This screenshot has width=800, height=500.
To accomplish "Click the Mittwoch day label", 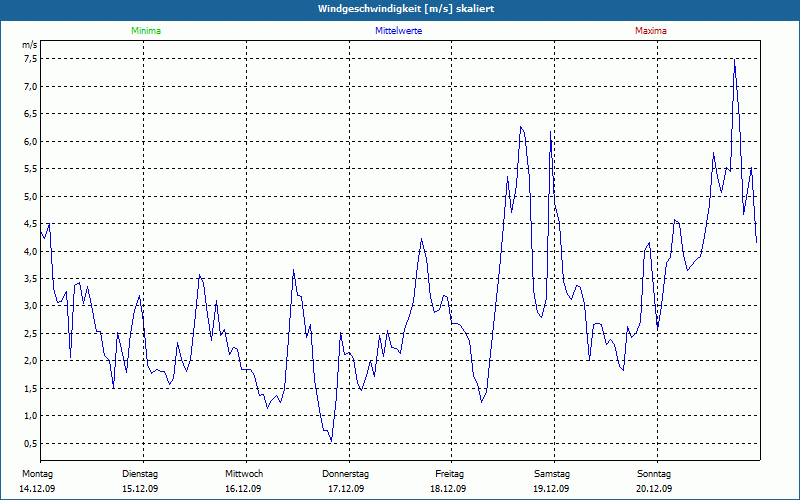I will [244, 474].
